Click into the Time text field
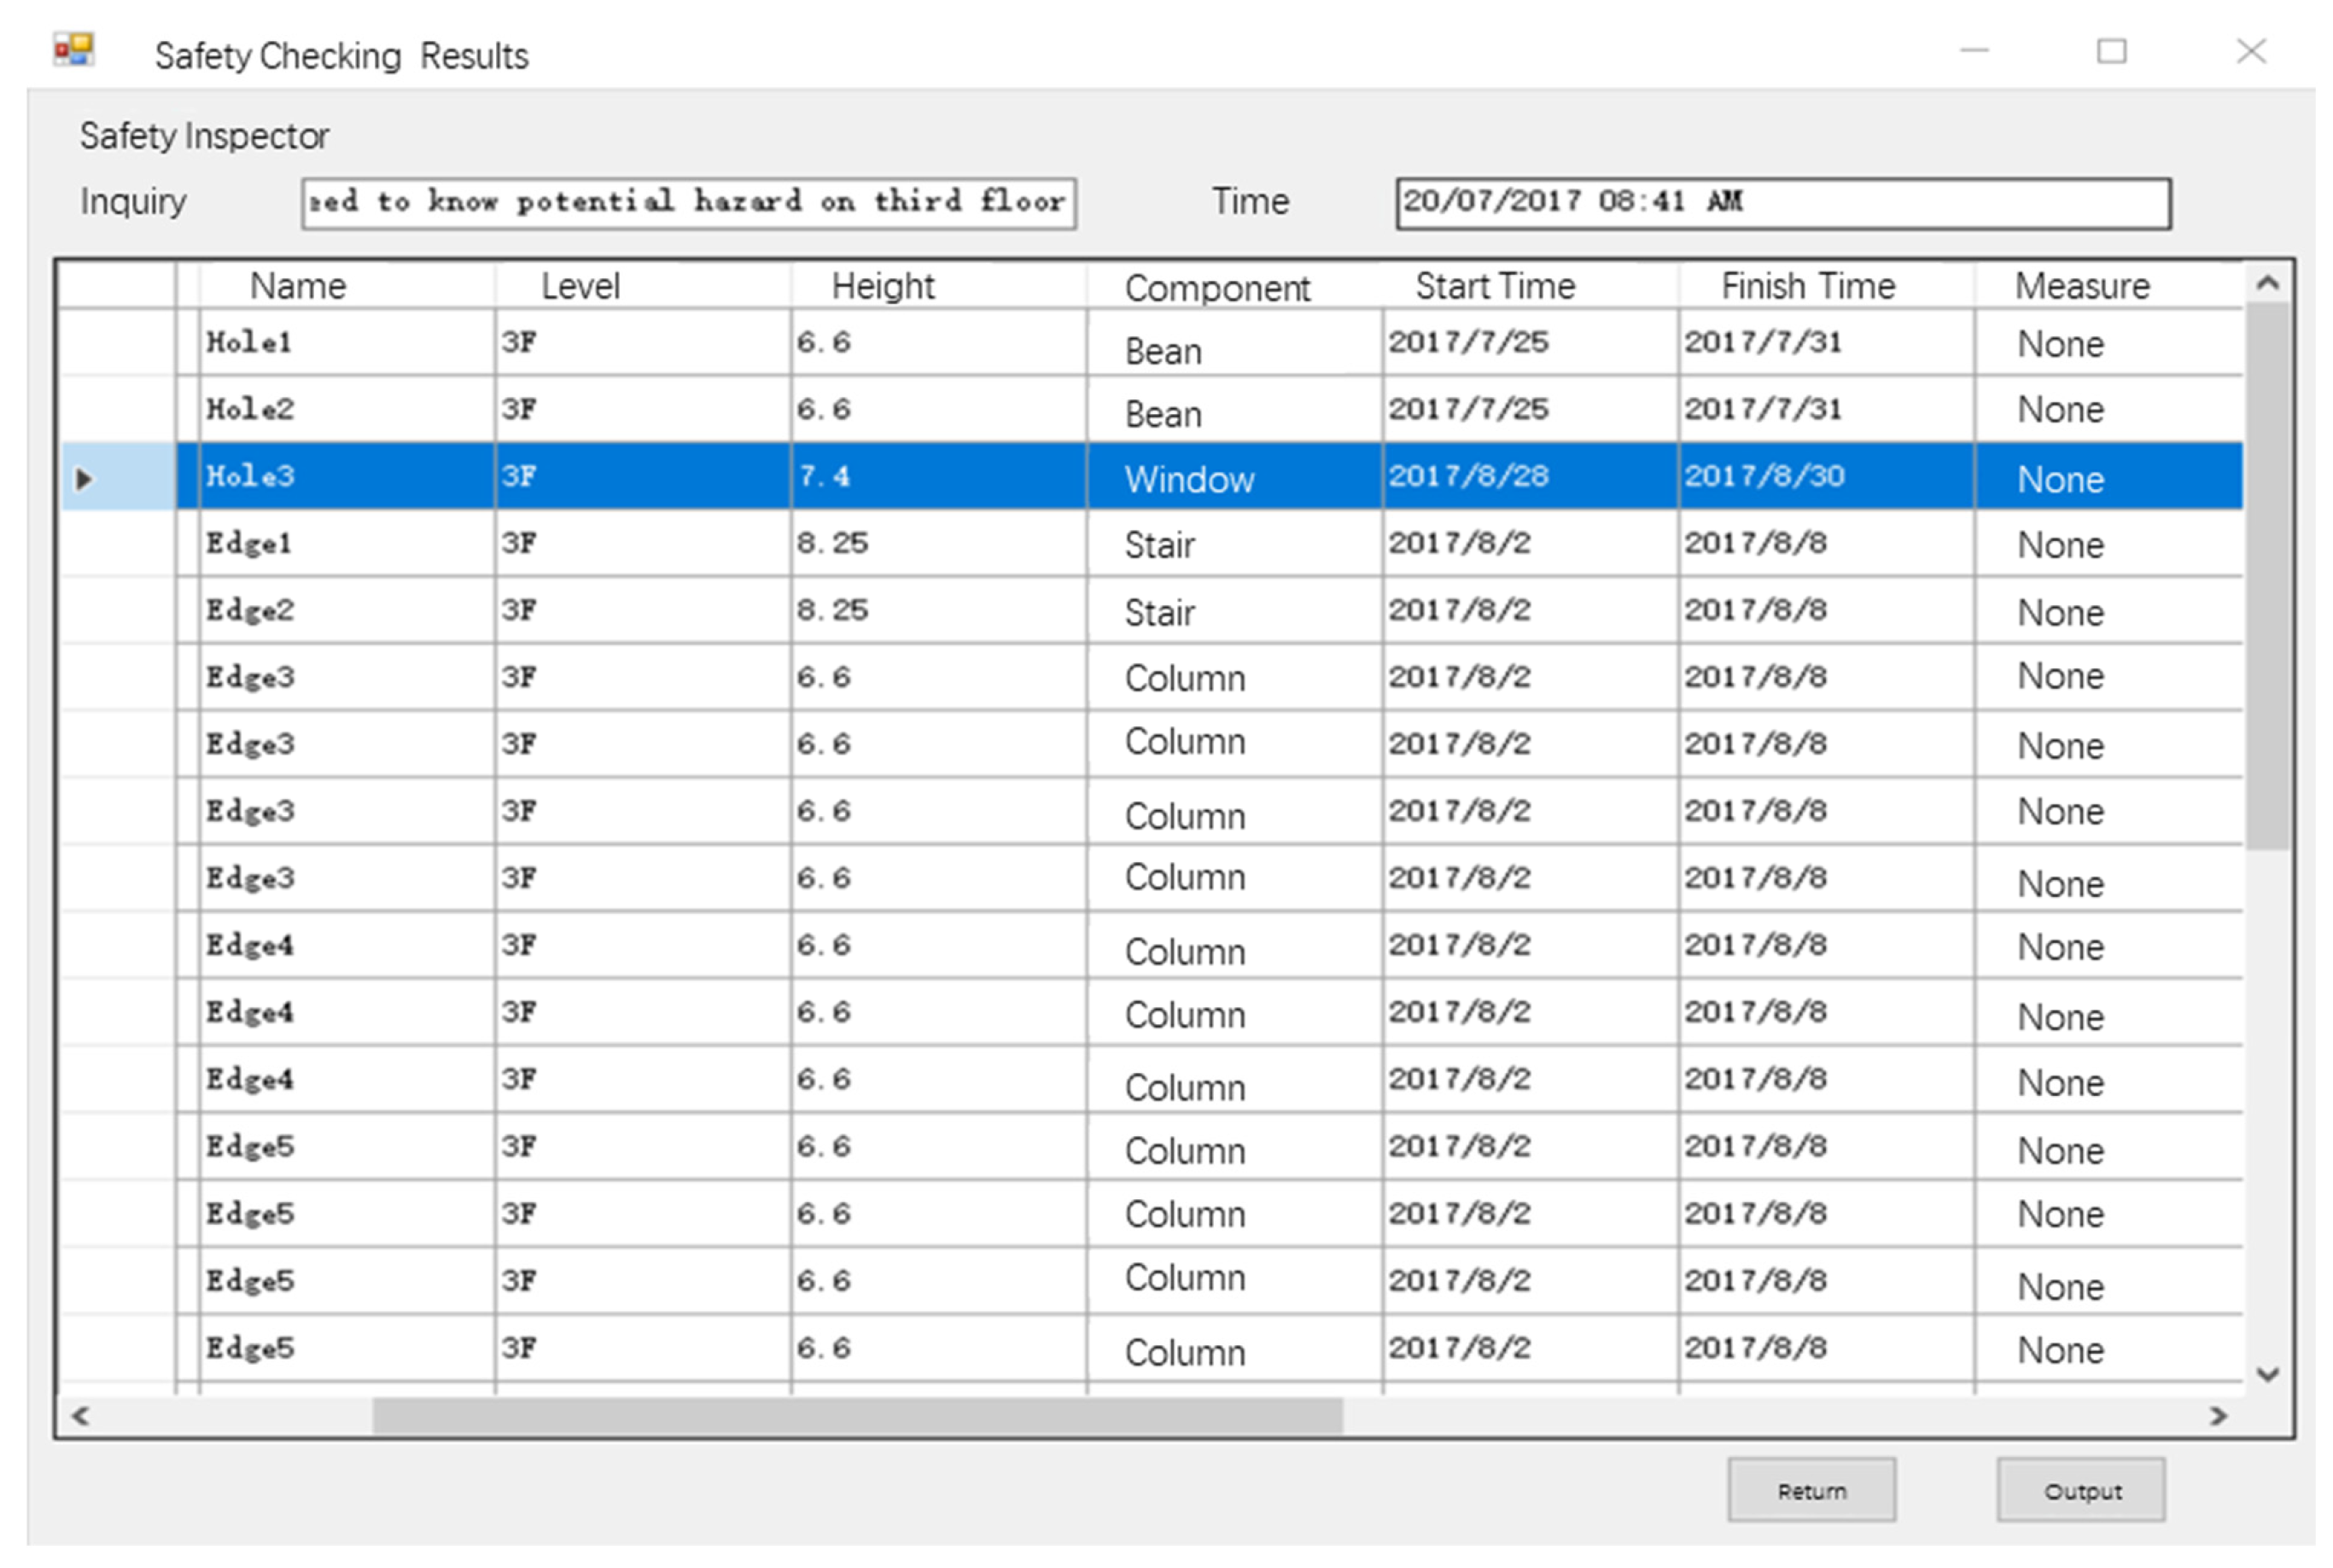Image resolution: width=2333 pixels, height=1568 pixels. [1782, 203]
